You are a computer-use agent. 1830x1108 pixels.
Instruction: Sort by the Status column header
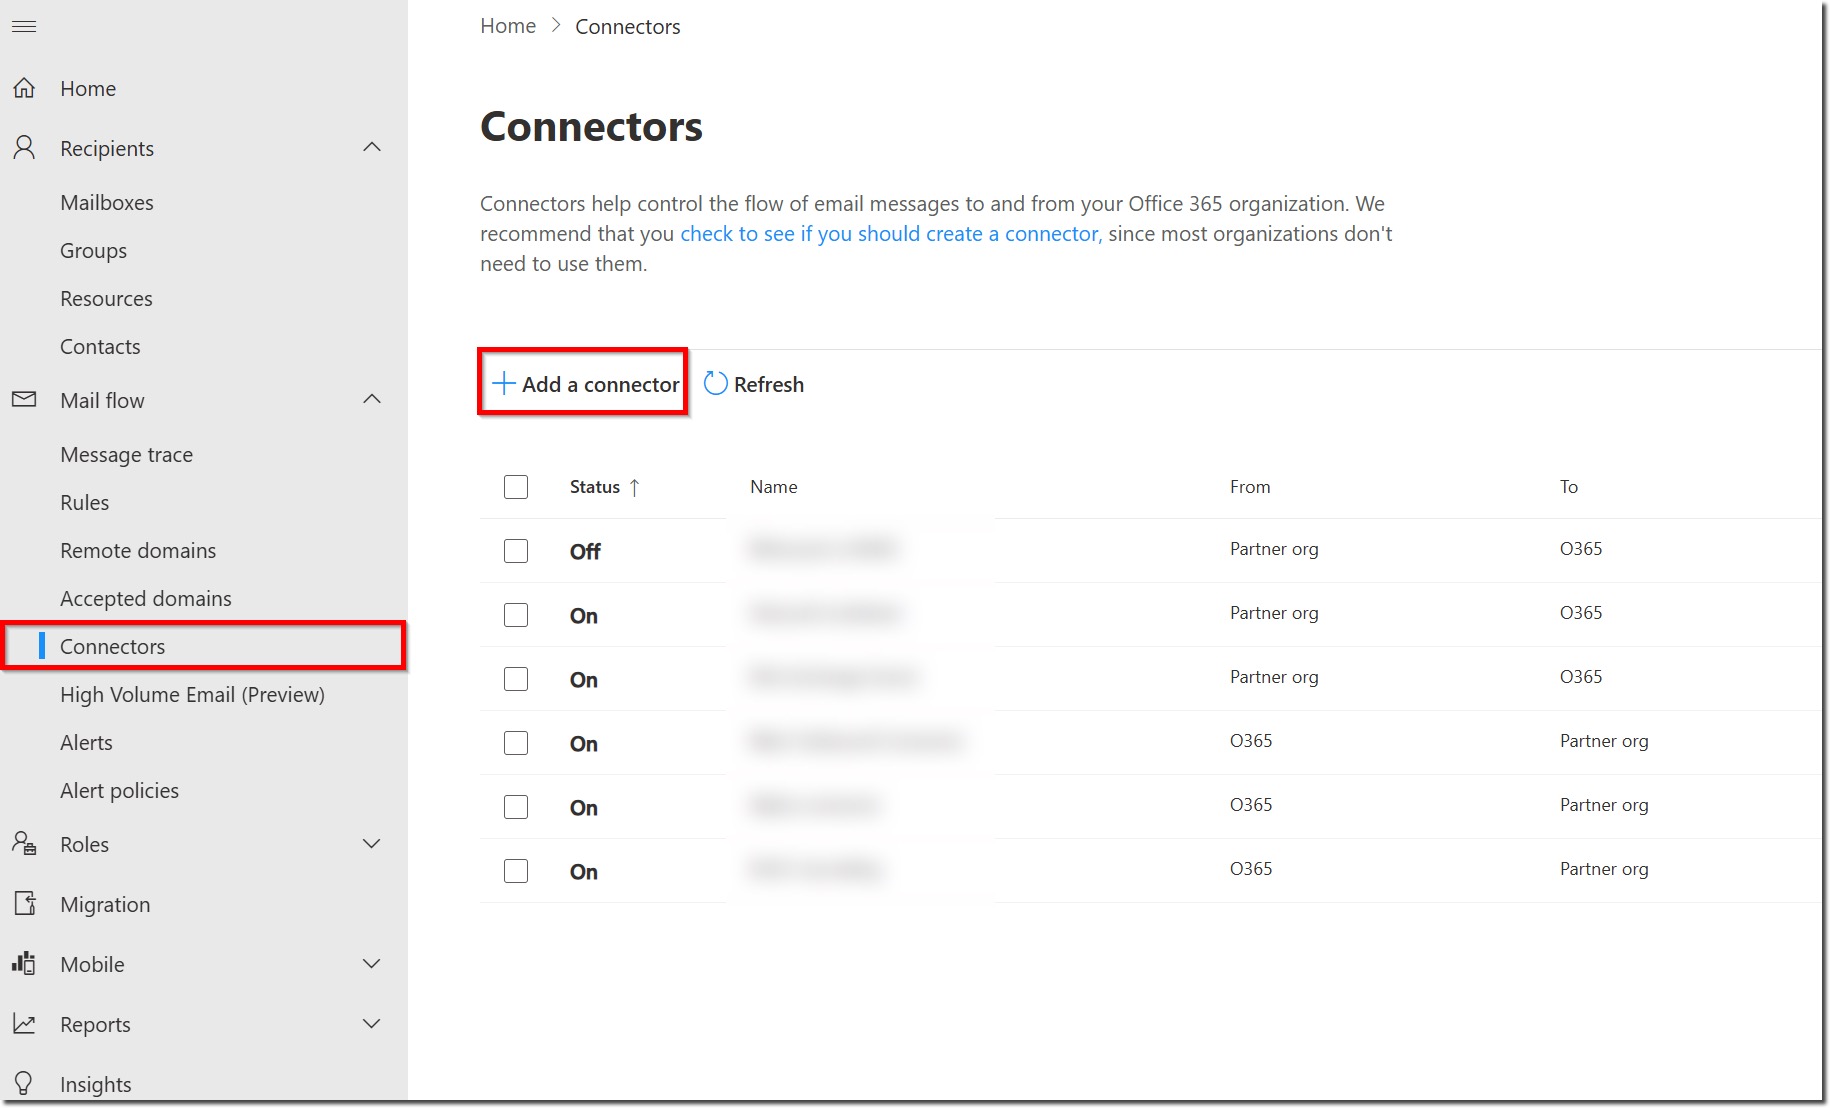[595, 487]
